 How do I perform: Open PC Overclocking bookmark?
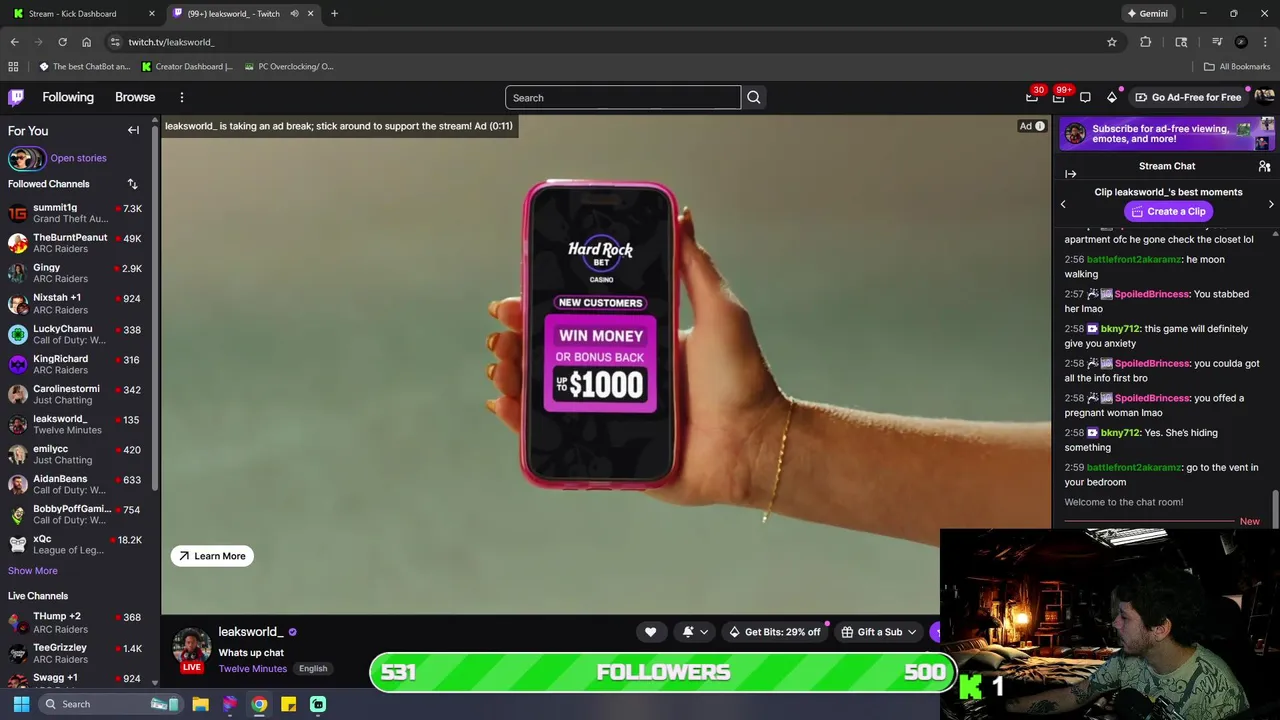[x=288, y=67]
